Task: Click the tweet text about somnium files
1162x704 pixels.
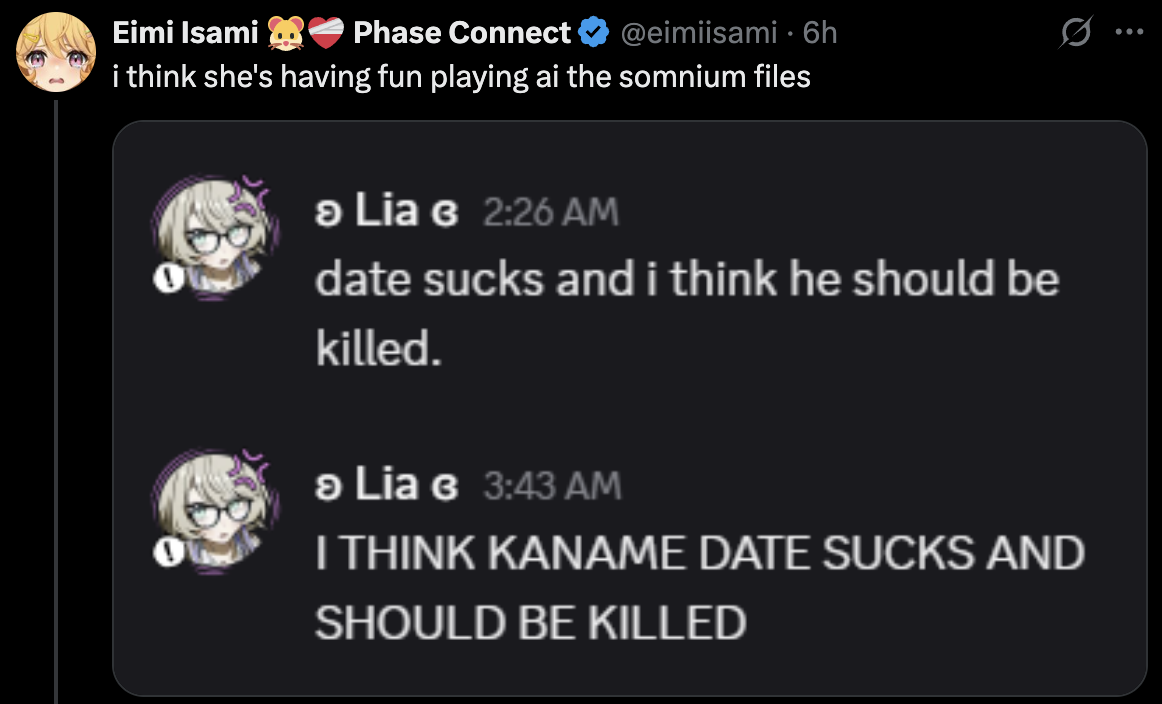Action: click(x=461, y=77)
